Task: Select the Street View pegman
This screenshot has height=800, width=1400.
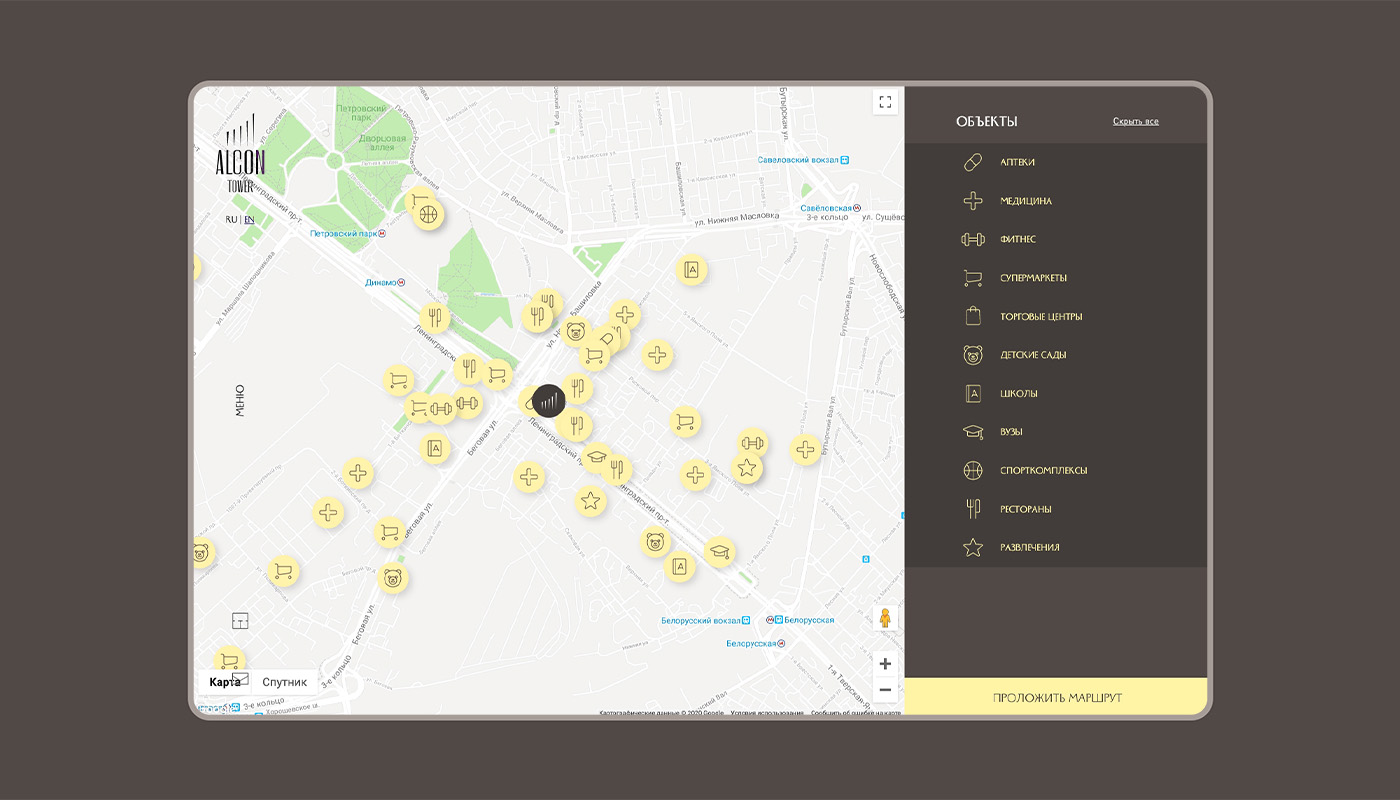Action: click(885, 618)
